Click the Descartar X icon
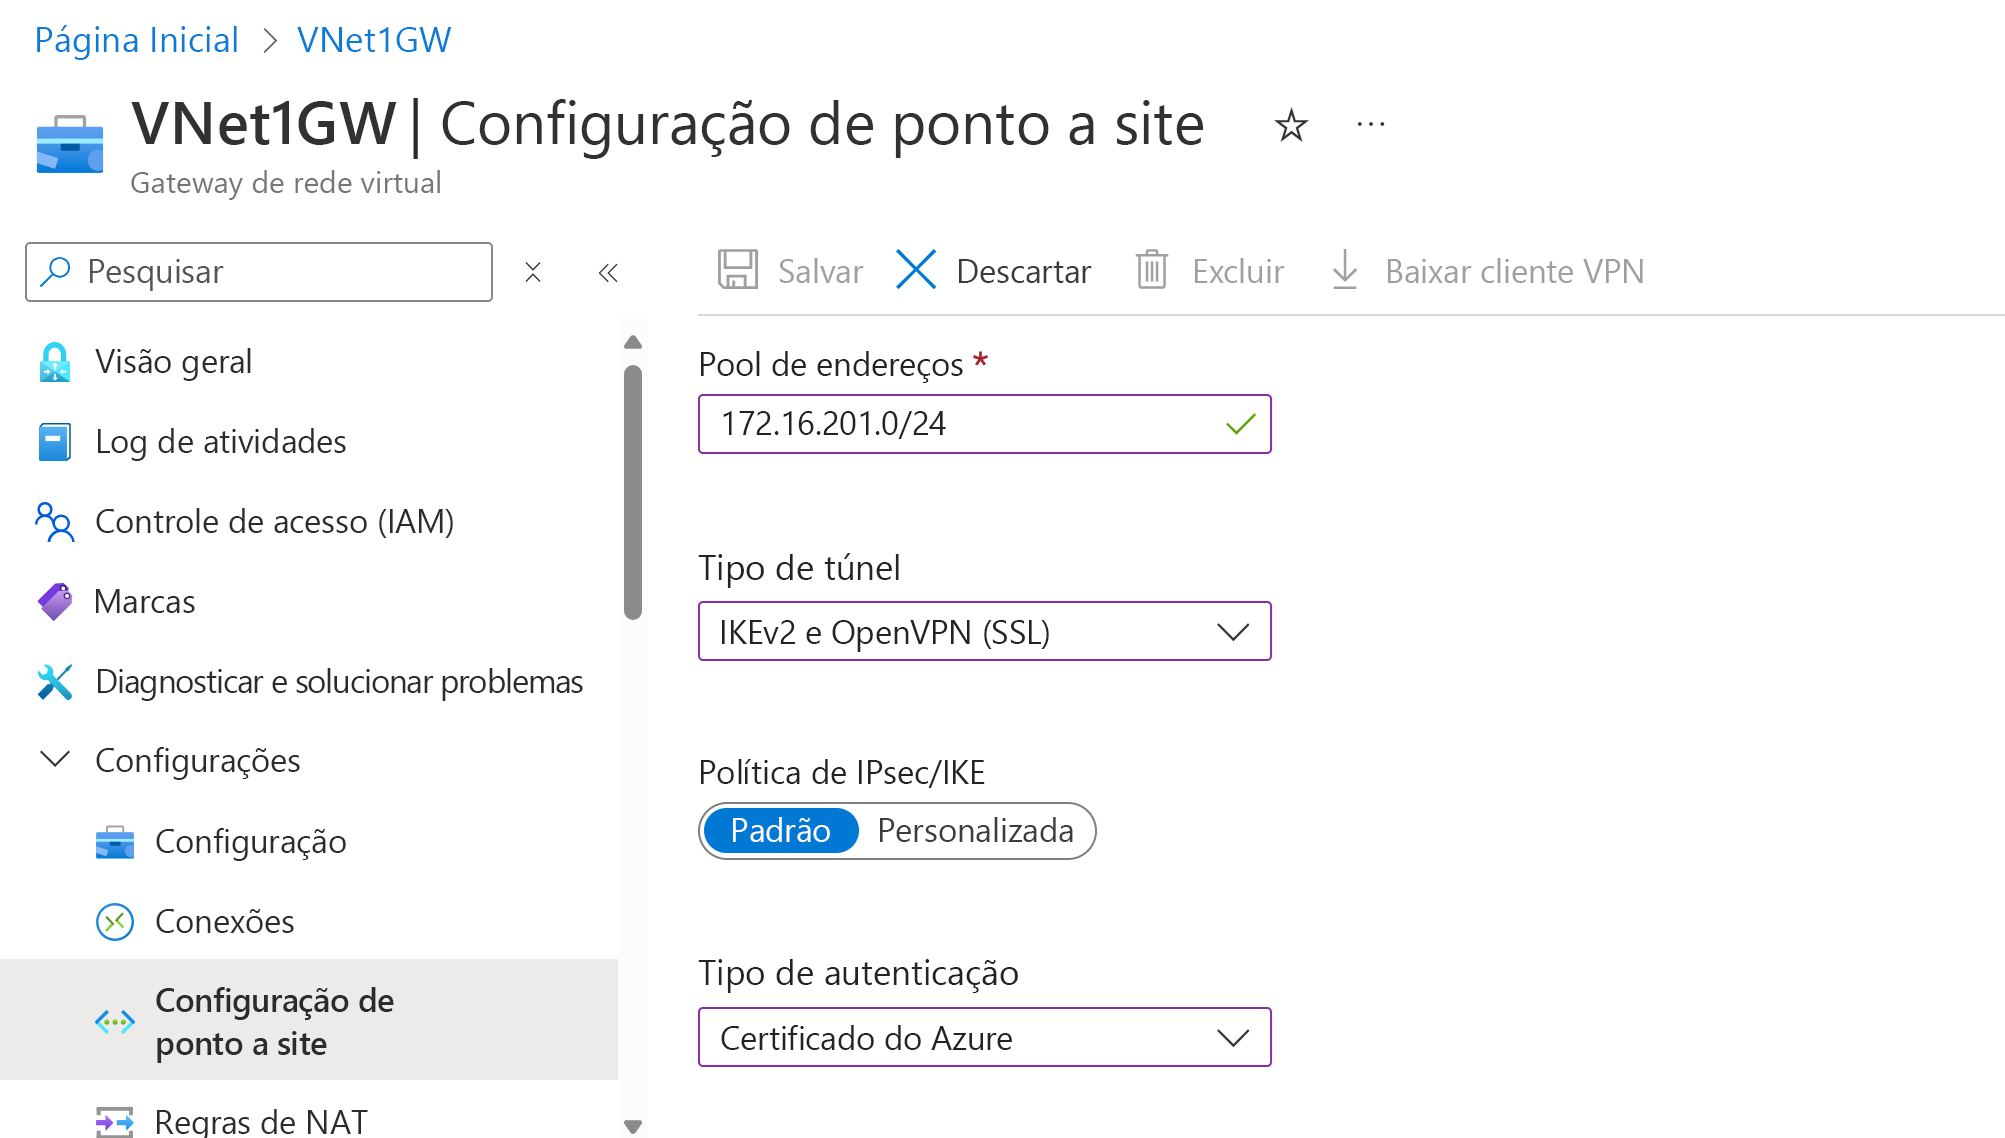 tap(916, 270)
